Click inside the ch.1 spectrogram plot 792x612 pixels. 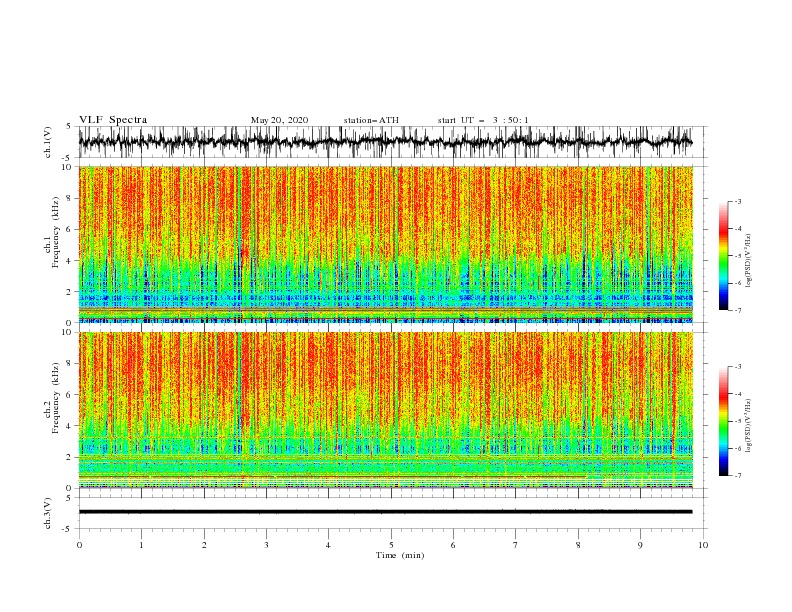385,244
